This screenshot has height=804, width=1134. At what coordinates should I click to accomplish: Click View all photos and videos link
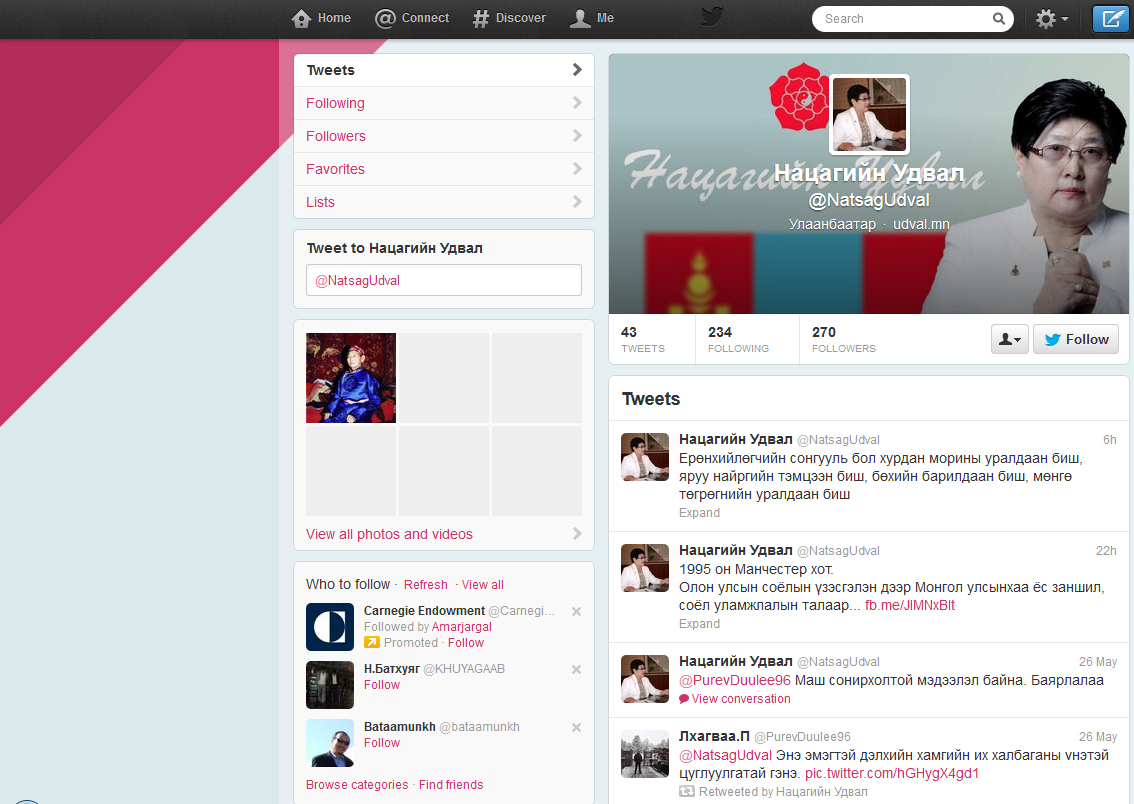[x=389, y=534]
